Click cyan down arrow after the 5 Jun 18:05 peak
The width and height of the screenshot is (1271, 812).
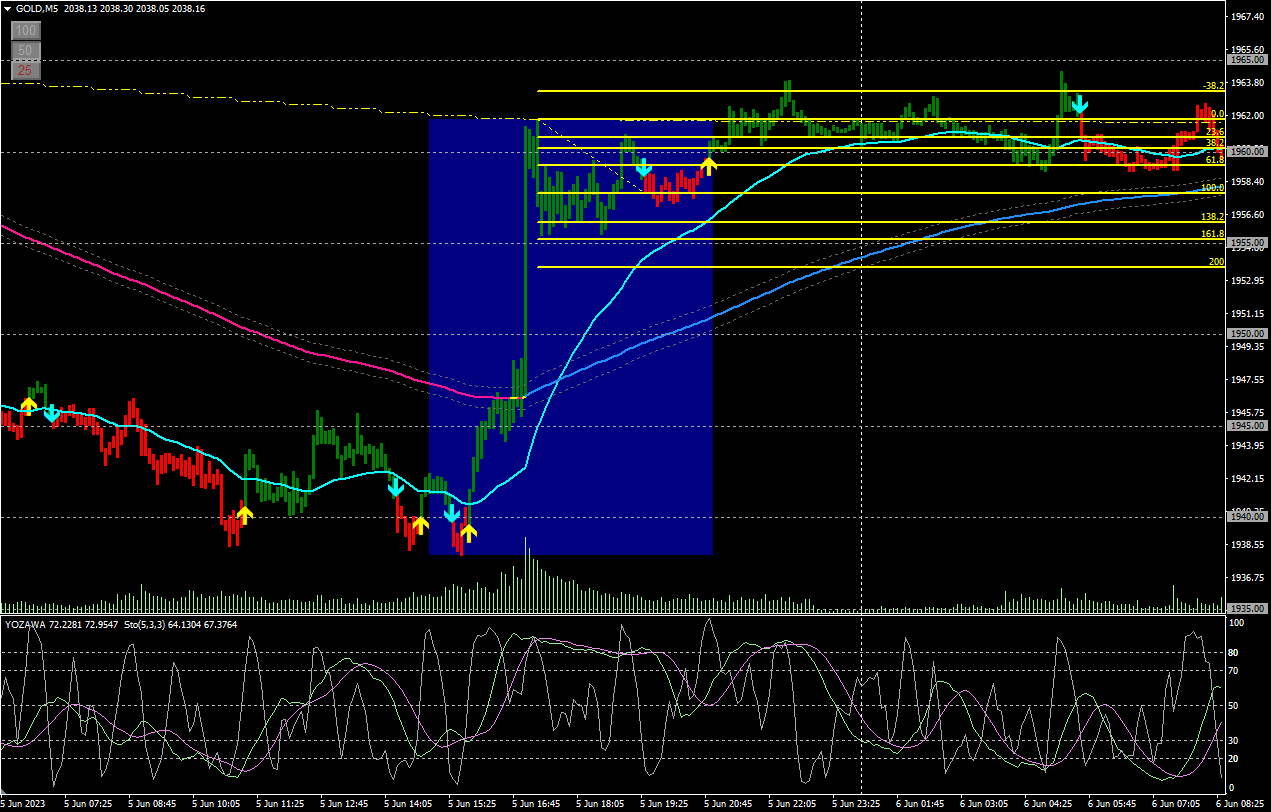point(644,167)
